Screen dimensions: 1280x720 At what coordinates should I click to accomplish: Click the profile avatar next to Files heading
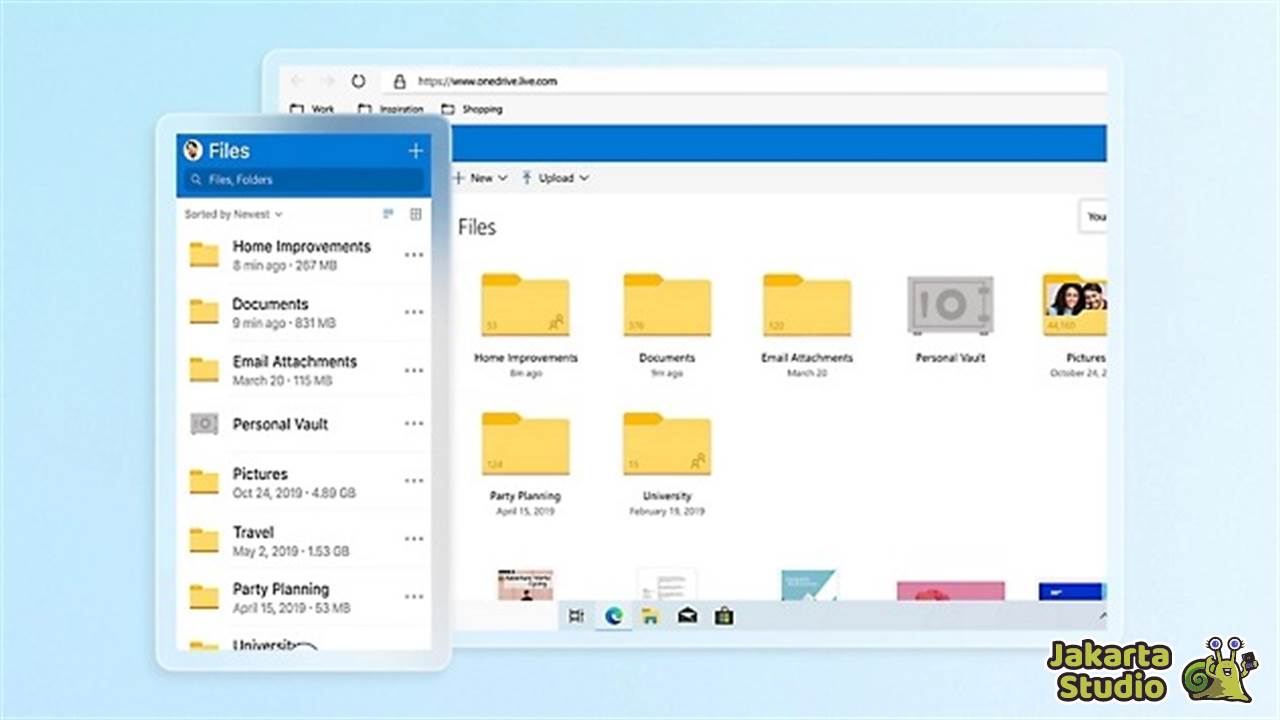click(x=196, y=150)
